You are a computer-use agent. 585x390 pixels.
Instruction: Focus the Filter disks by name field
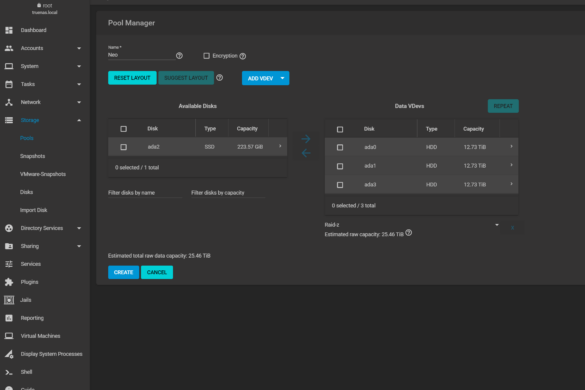[x=145, y=193]
